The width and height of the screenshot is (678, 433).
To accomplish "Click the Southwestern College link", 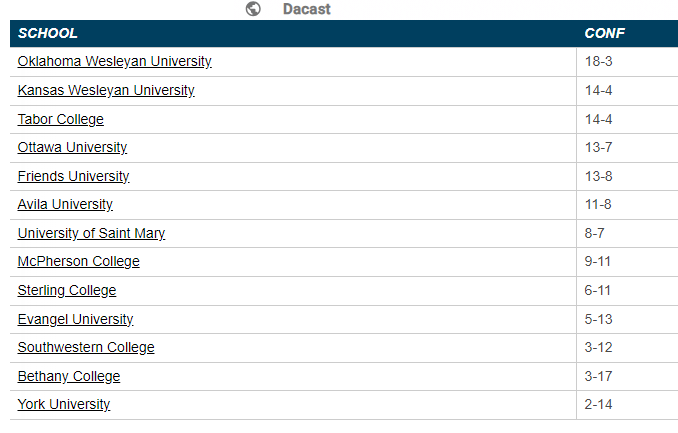I will point(86,348).
